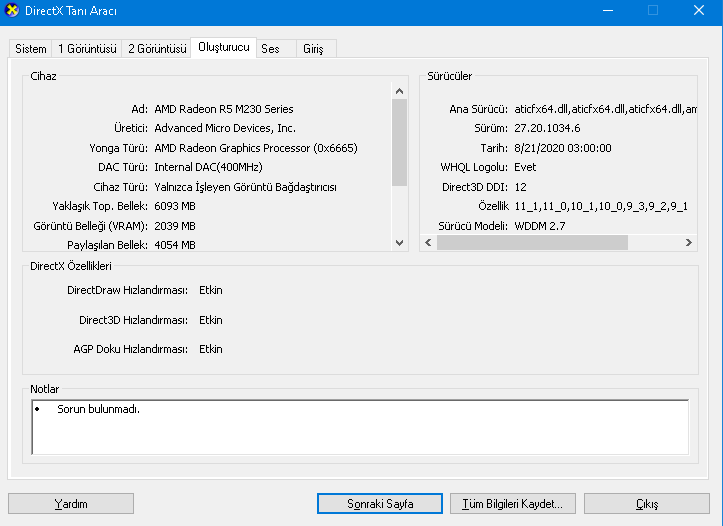The width and height of the screenshot is (723, 526).
Task: Click inside the Notlar text box
Action: [x=360, y=427]
